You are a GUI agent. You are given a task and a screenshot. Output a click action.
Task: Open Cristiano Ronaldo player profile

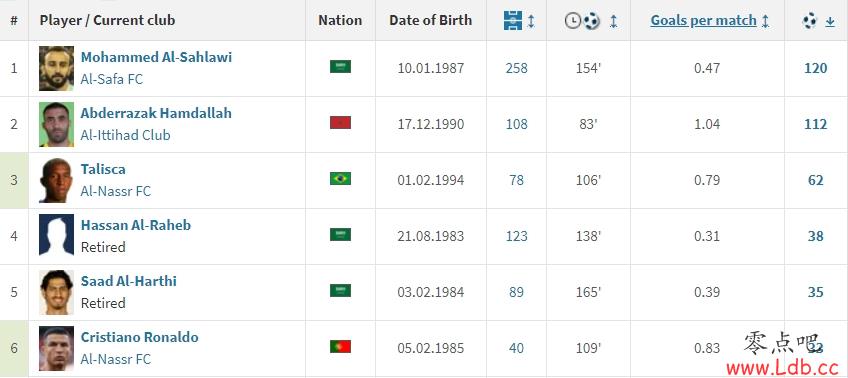[140, 337]
